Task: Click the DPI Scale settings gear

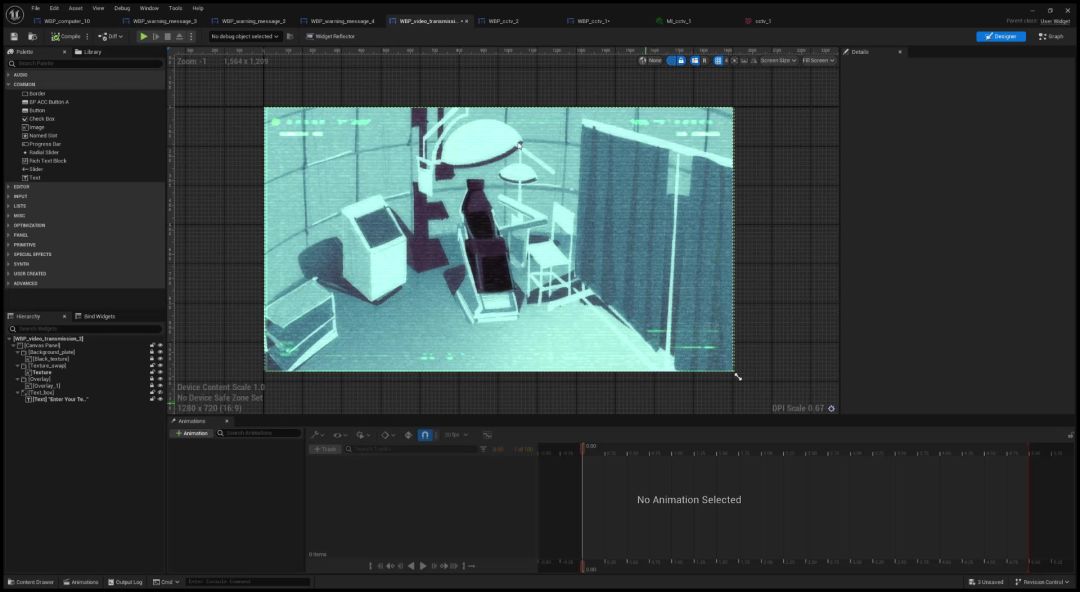Action: [831, 409]
